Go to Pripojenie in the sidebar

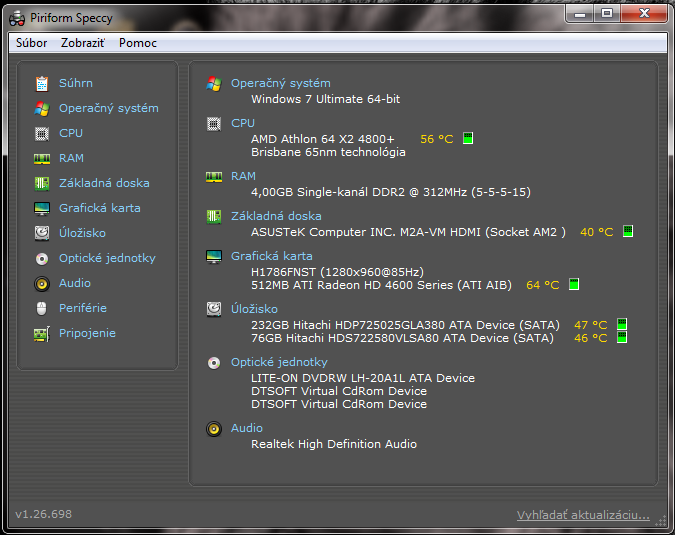[x=87, y=333]
